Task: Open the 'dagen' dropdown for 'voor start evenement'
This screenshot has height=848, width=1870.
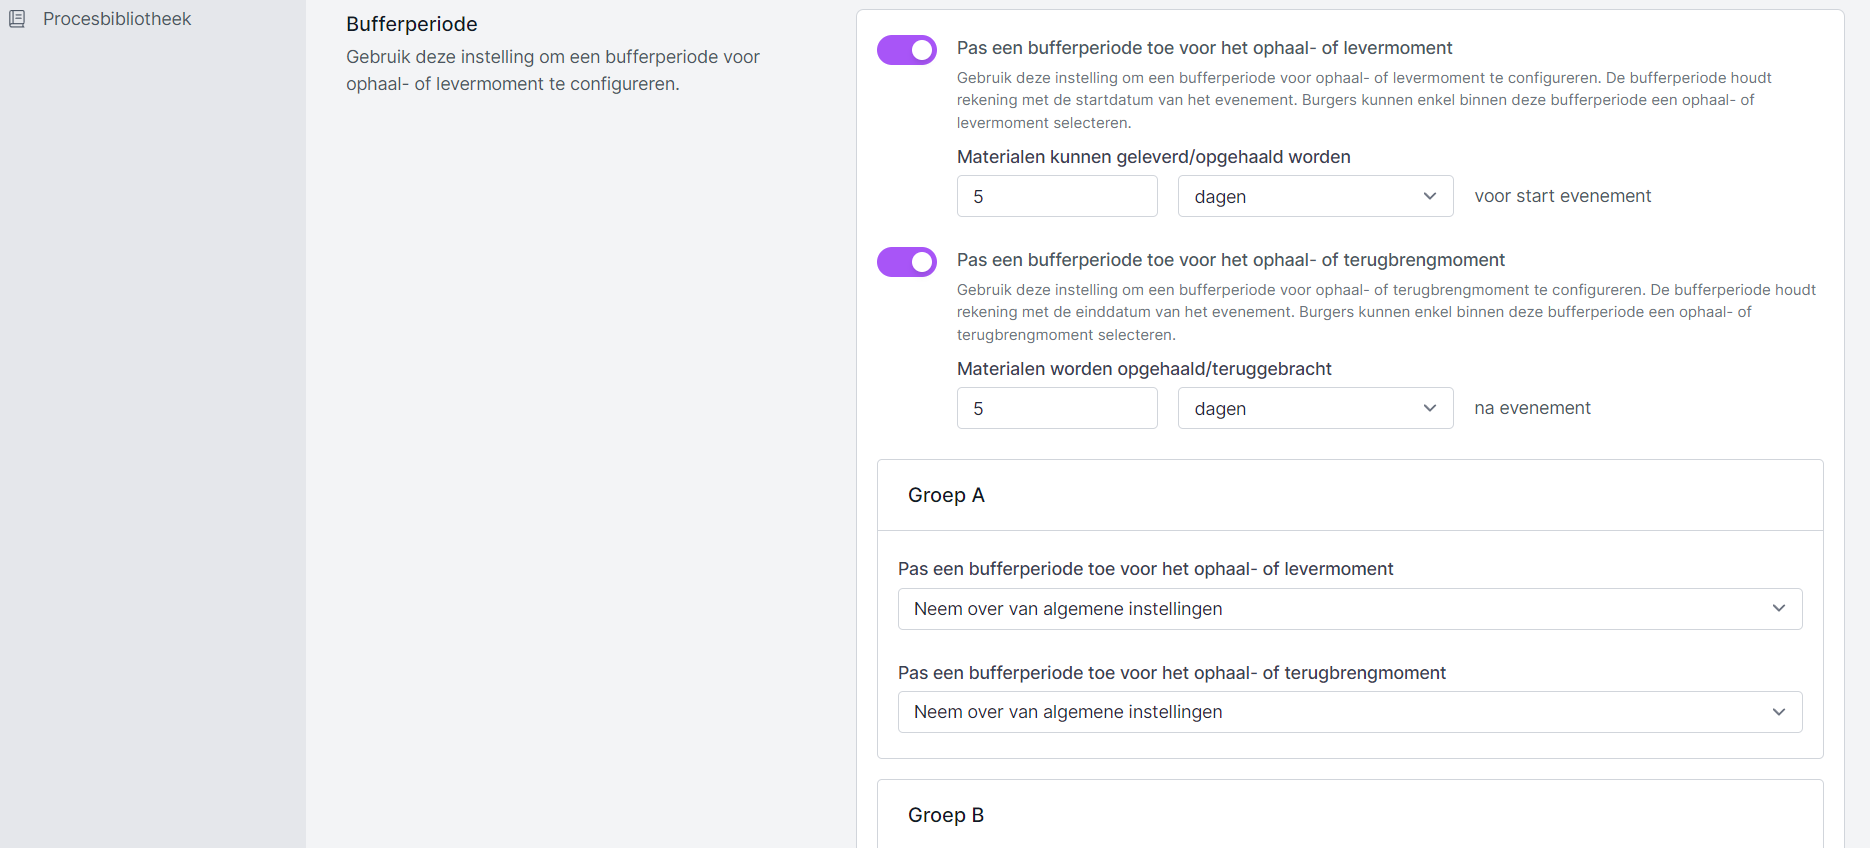Action: [1314, 197]
